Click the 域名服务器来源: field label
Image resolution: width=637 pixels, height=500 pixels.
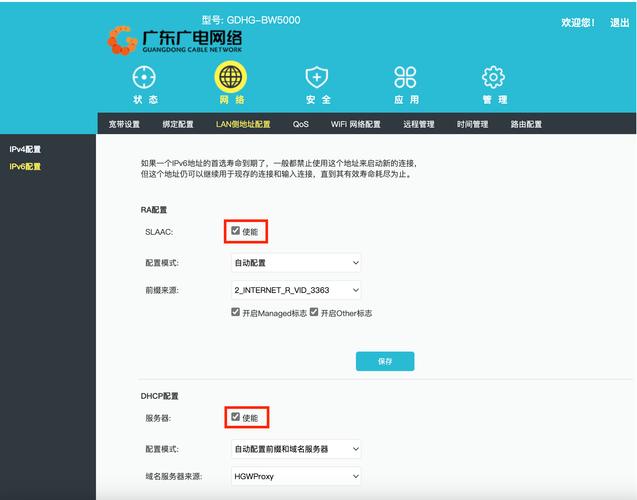[x=174, y=476]
